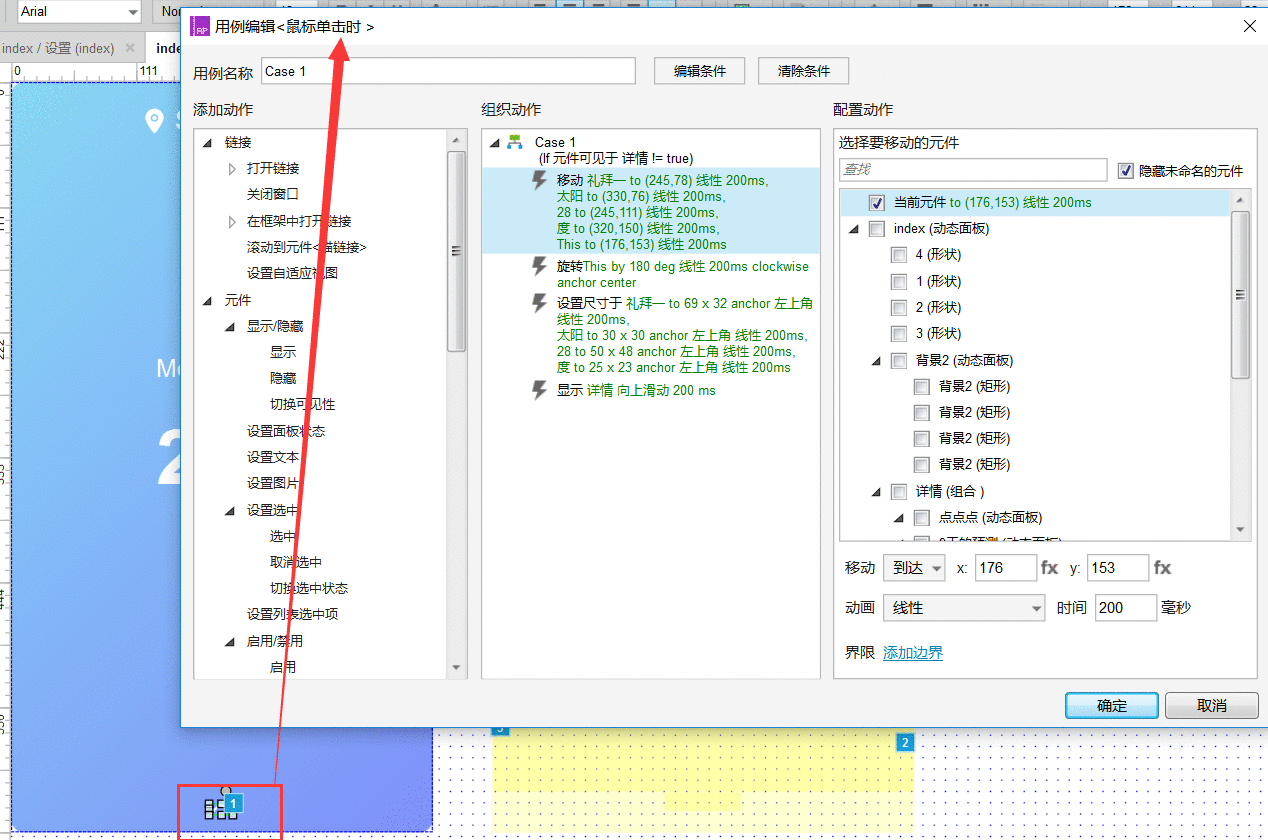This screenshot has height=840, width=1268.
Task: Open the fx editor for y value
Action: click(x=1162, y=568)
